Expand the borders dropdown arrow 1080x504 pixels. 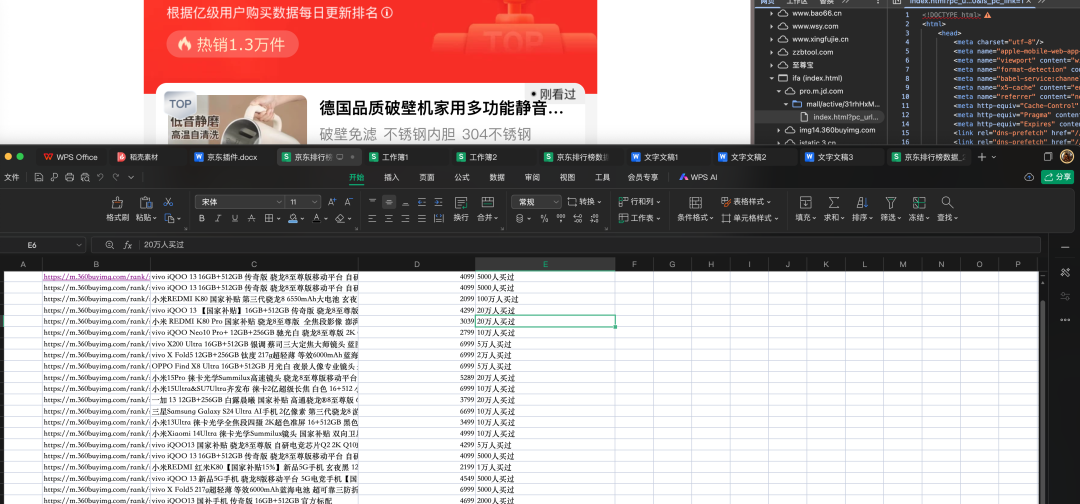click(278, 218)
